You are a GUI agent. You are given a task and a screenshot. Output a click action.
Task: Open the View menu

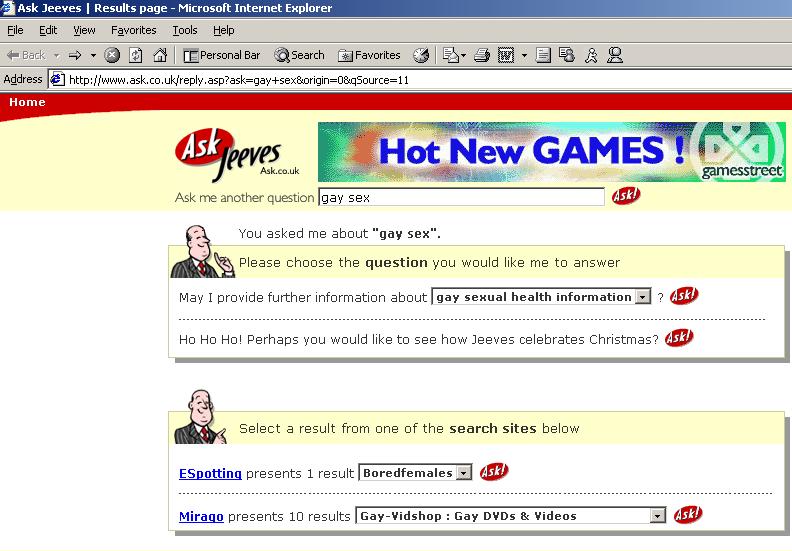click(x=84, y=30)
